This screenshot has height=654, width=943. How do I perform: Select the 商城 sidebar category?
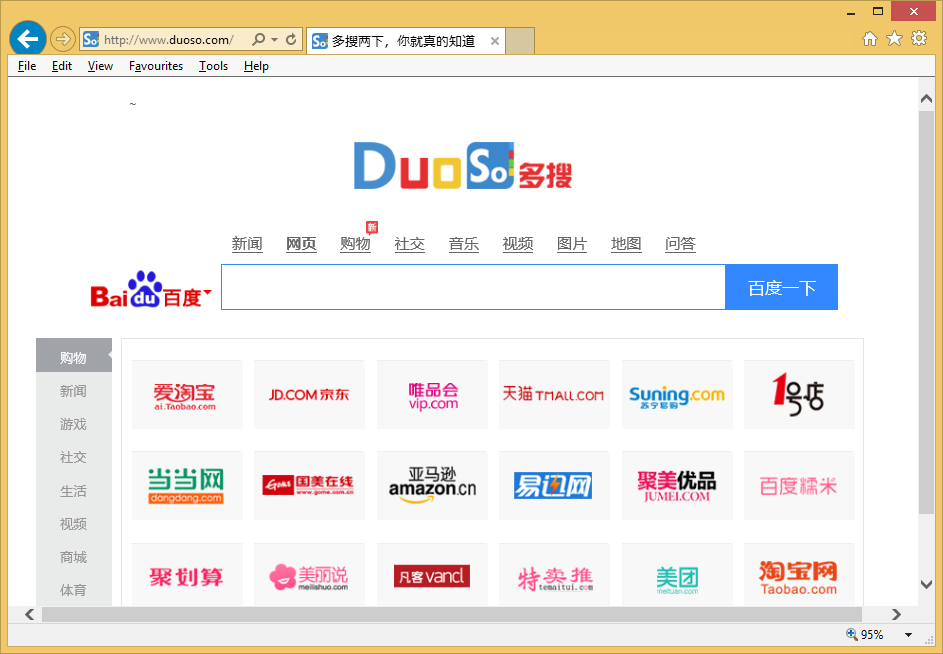tap(74, 557)
